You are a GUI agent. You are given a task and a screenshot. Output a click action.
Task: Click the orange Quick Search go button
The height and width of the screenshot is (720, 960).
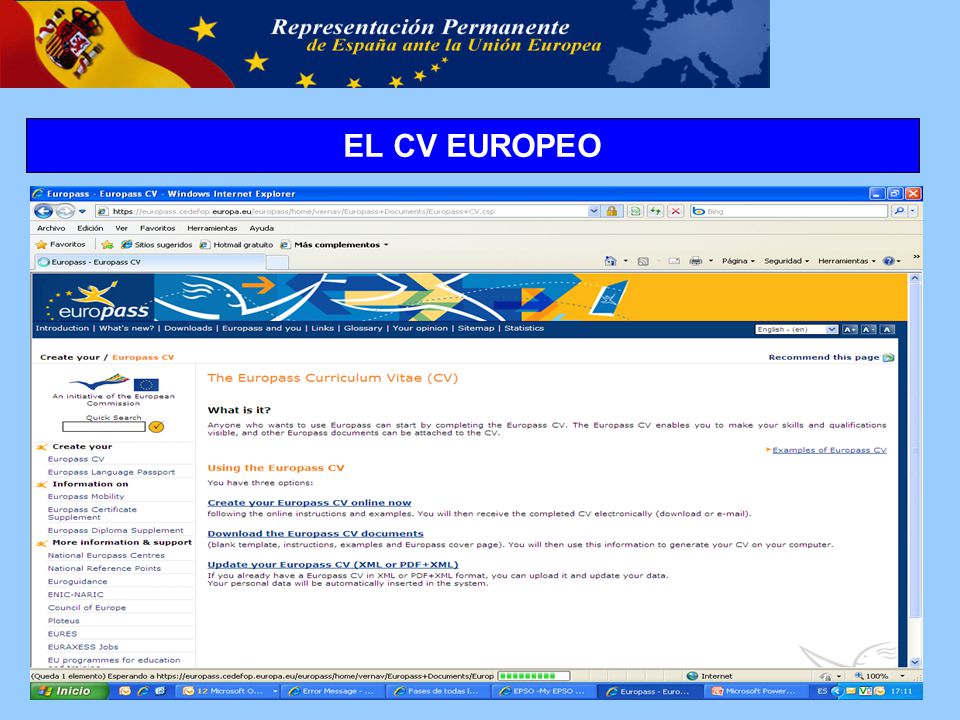pos(156,427)
